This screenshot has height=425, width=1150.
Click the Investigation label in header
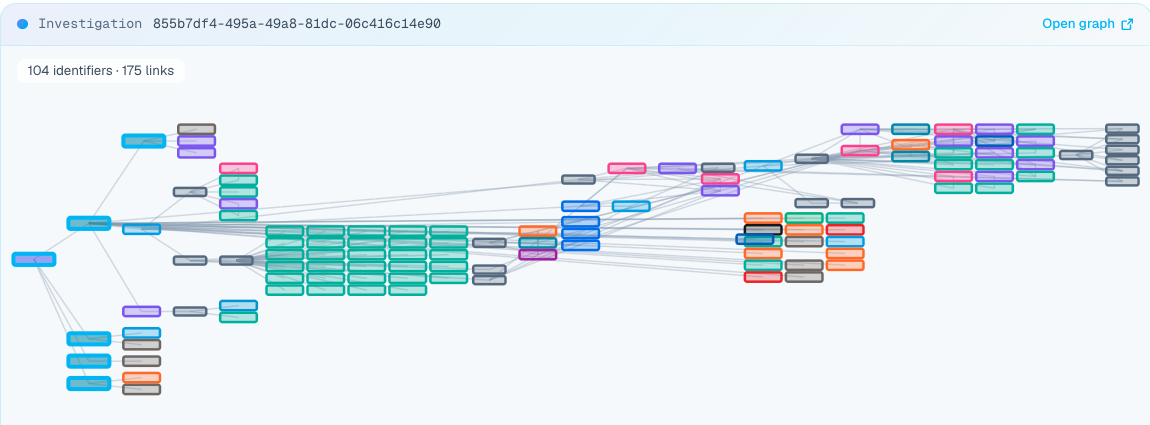click(90, 23)
